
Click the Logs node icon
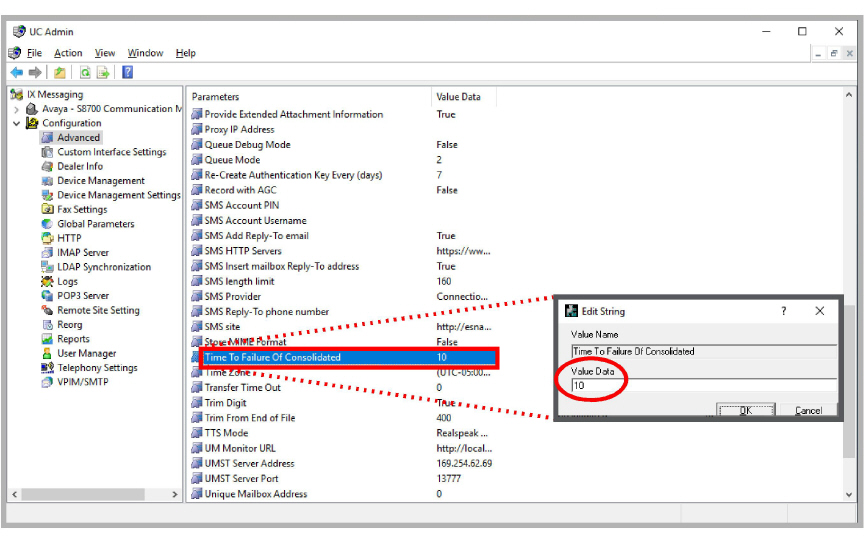pyautogui.click(x=47, y=281)
